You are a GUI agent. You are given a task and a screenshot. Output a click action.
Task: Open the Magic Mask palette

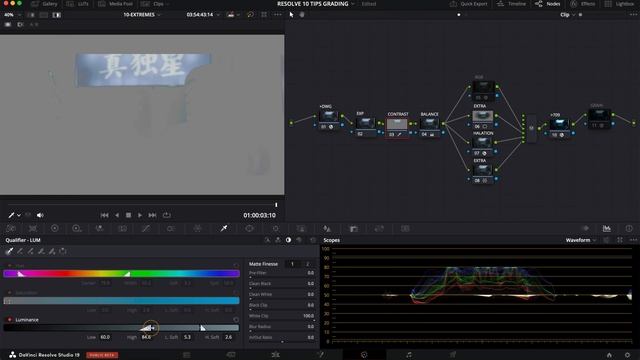[301, 229]
